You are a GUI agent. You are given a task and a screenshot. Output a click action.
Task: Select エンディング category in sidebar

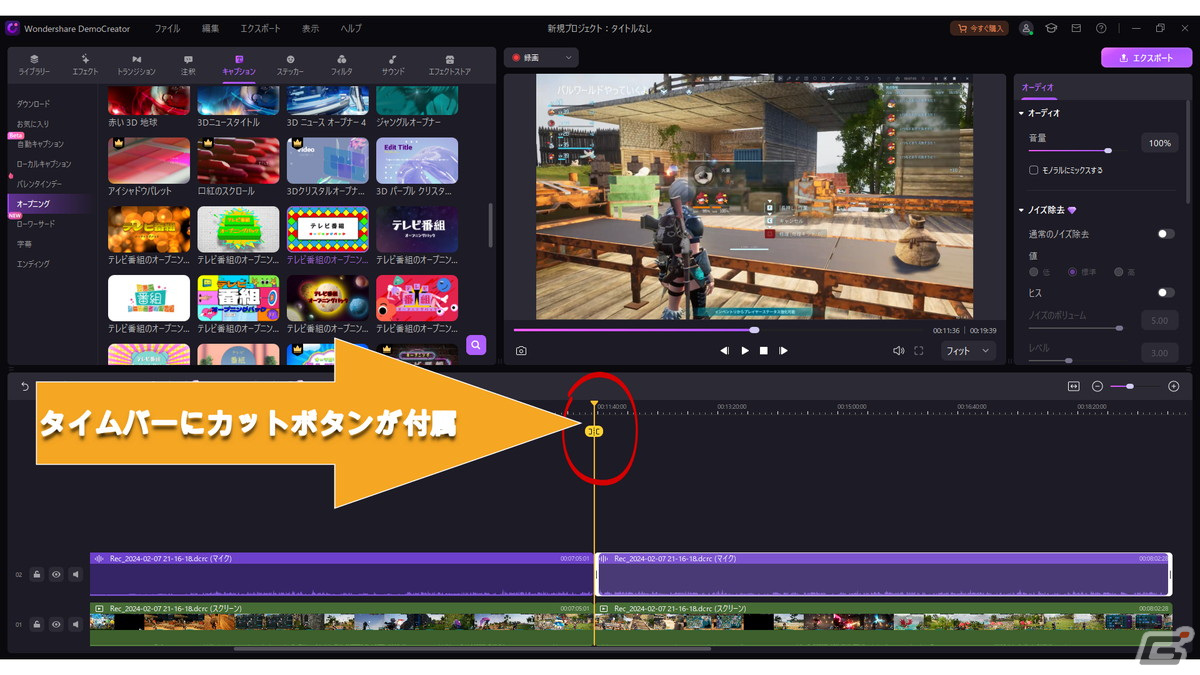click(32, 264)
